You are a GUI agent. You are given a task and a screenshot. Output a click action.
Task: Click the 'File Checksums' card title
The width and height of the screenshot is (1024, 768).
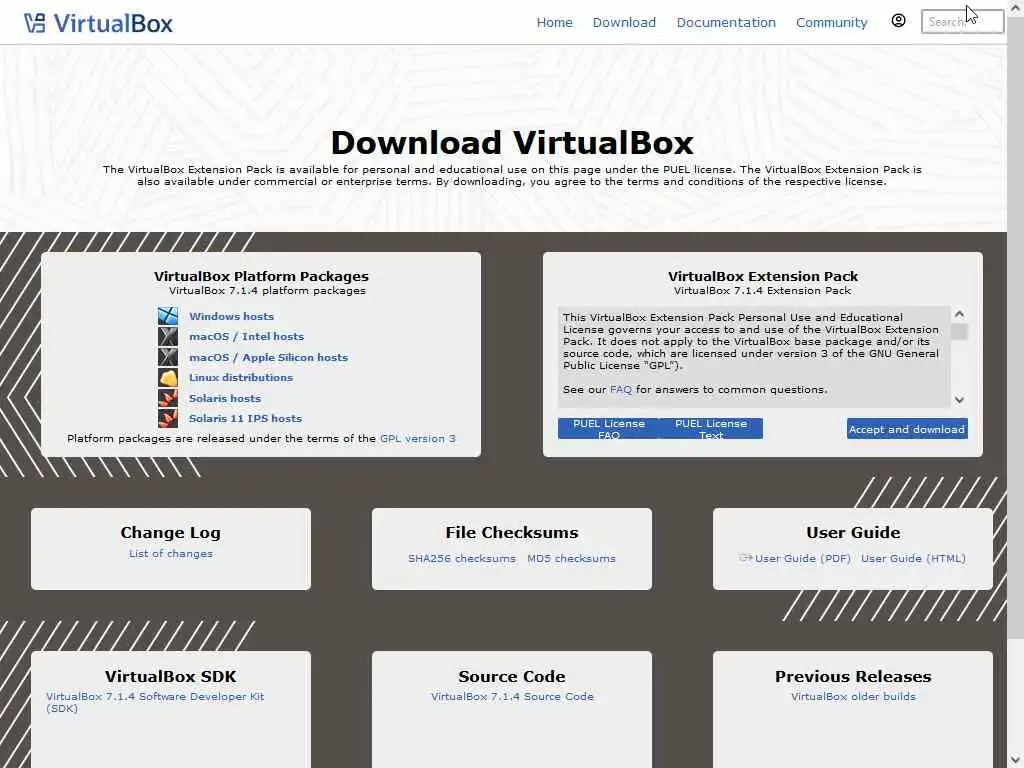click(512, 532)
